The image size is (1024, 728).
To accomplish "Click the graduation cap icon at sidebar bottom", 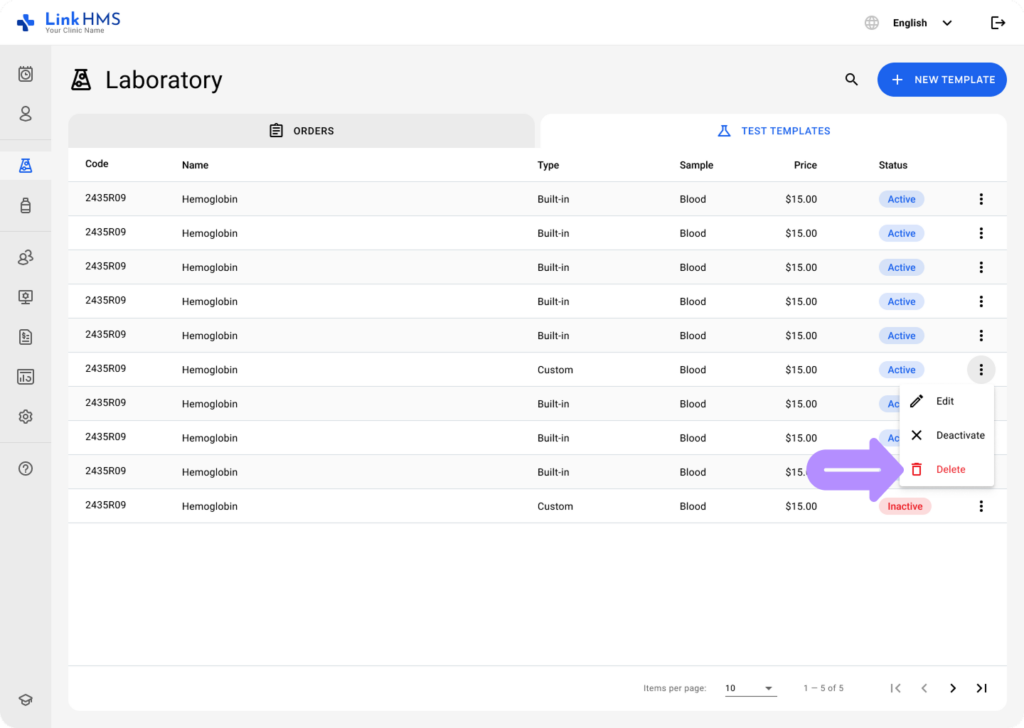I will click(25, 699).
